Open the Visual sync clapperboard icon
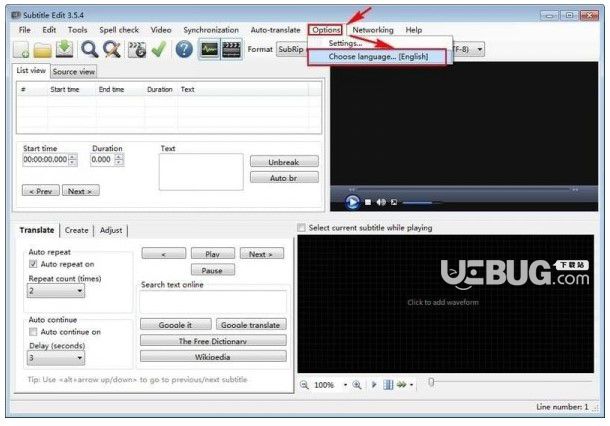The width and height of the screenshot is (610, 426). click(137, 49)
